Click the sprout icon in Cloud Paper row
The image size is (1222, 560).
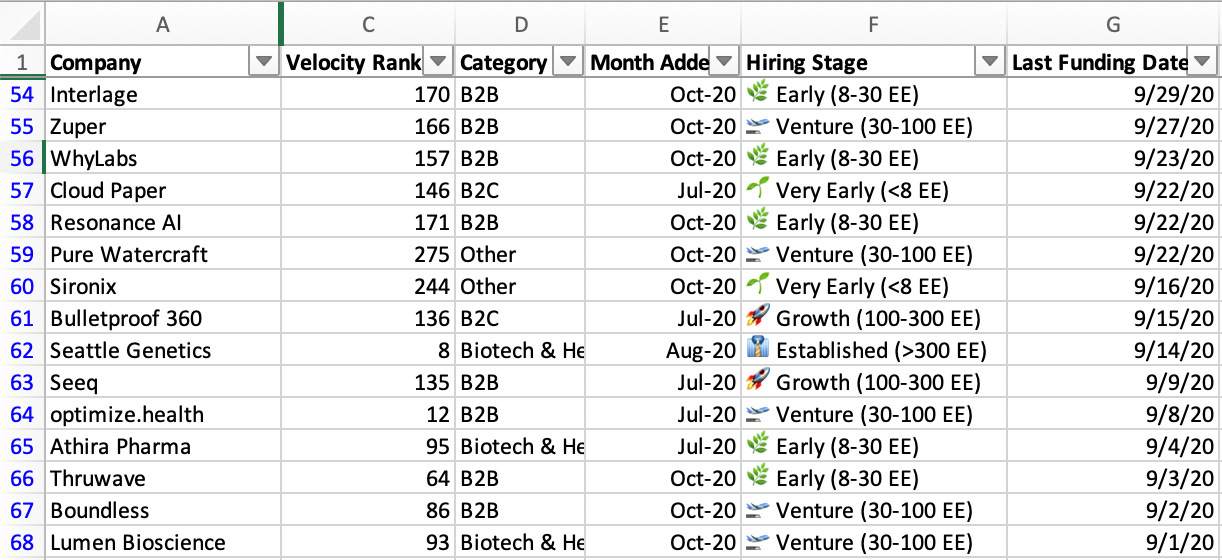758,190
